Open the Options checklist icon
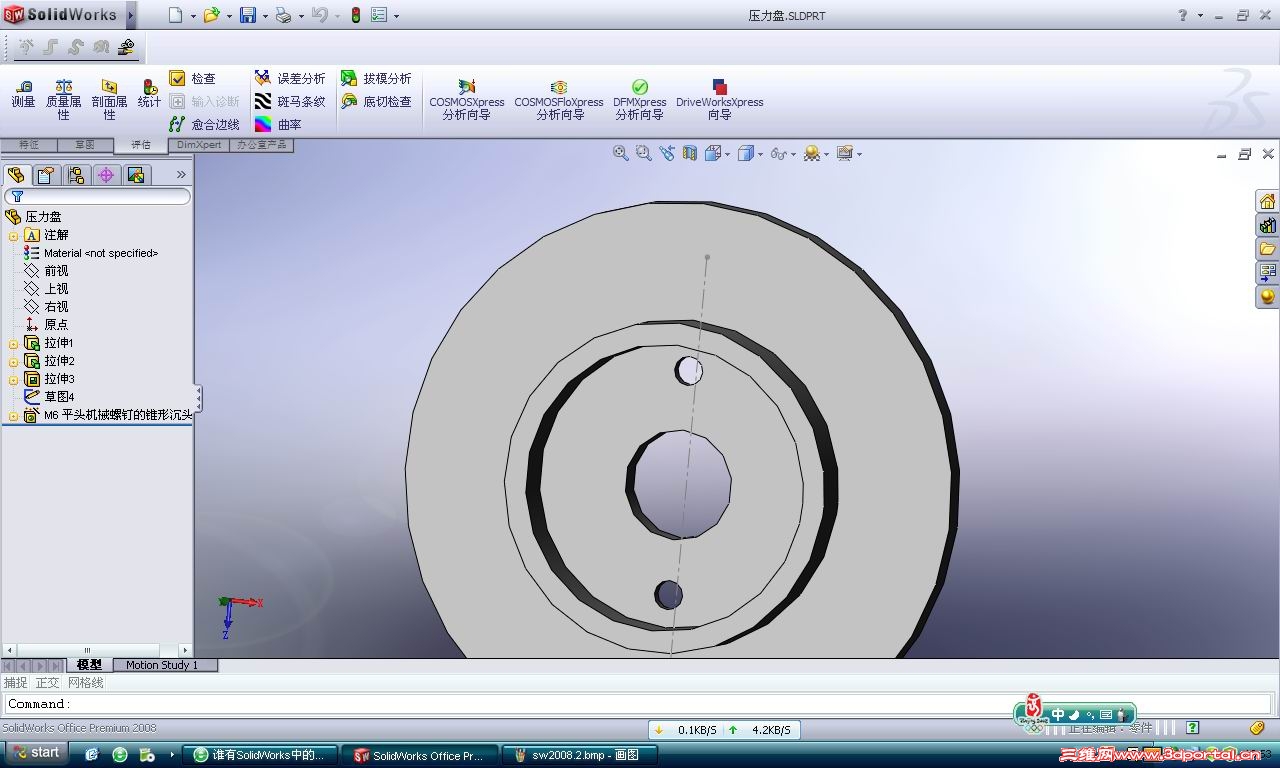This screenshot has height=768, width=1280. coord(379,15)
